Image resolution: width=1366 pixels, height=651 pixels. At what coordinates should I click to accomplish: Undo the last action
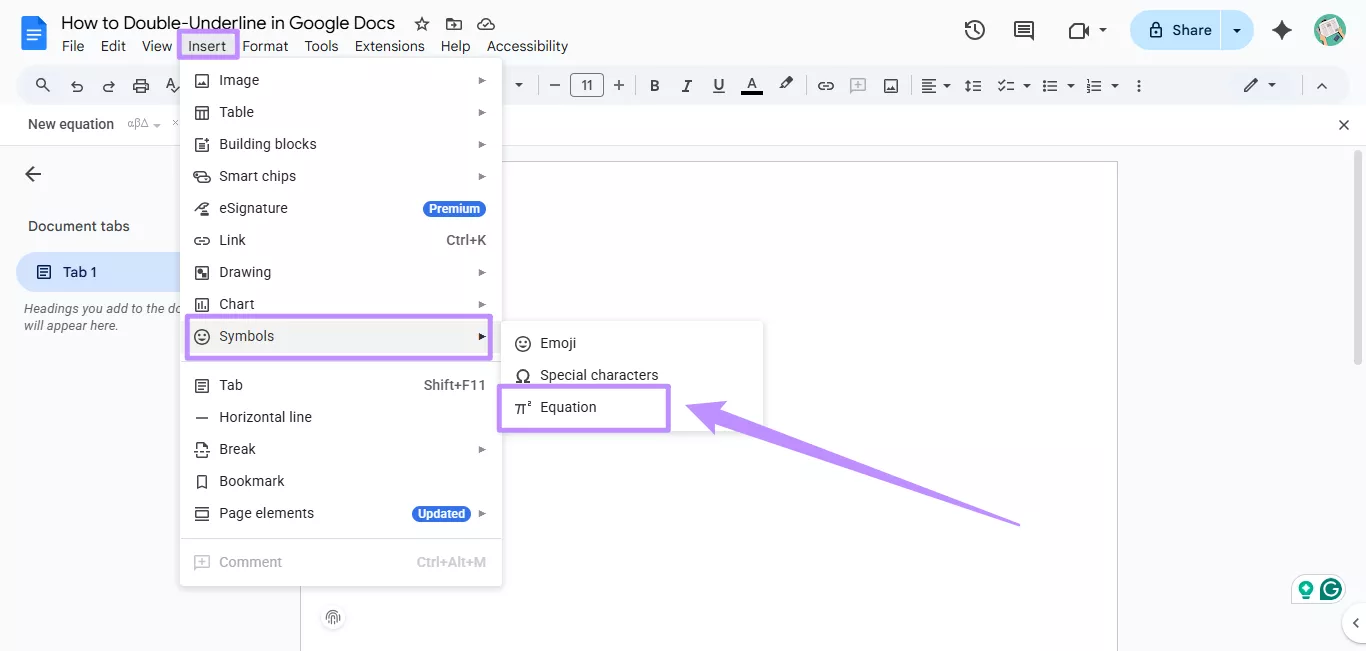[77, 86]
